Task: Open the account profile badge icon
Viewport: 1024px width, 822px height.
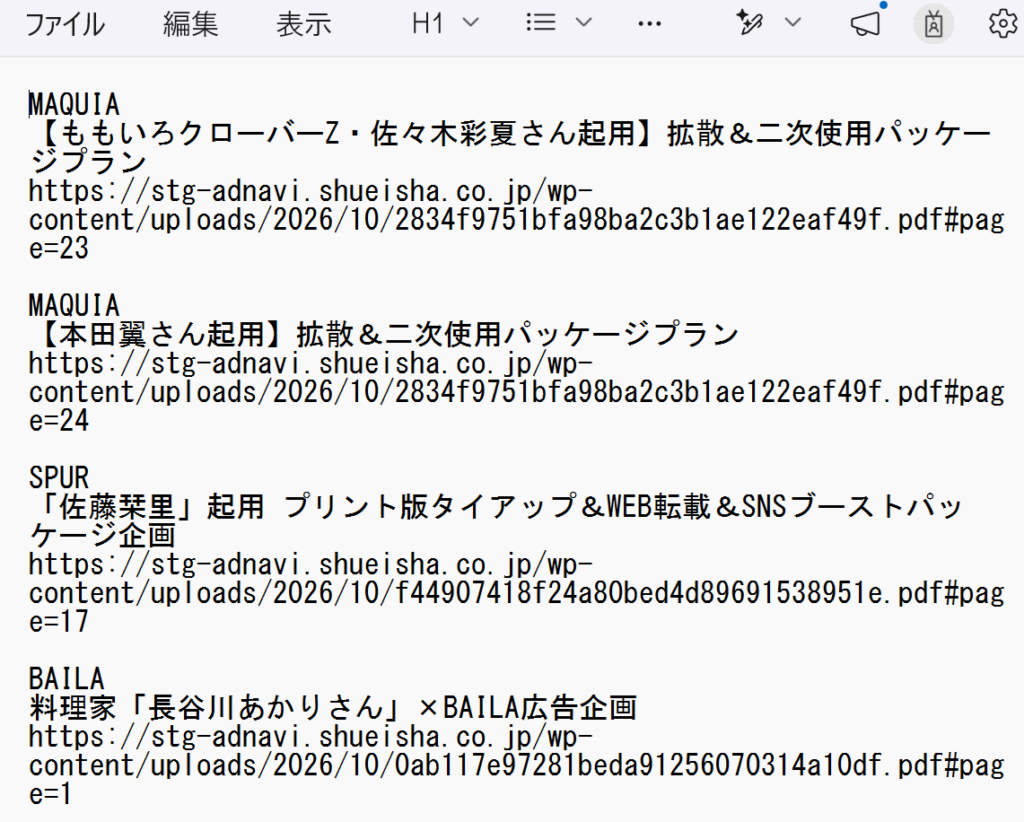Action: click(x=933, y=24)
